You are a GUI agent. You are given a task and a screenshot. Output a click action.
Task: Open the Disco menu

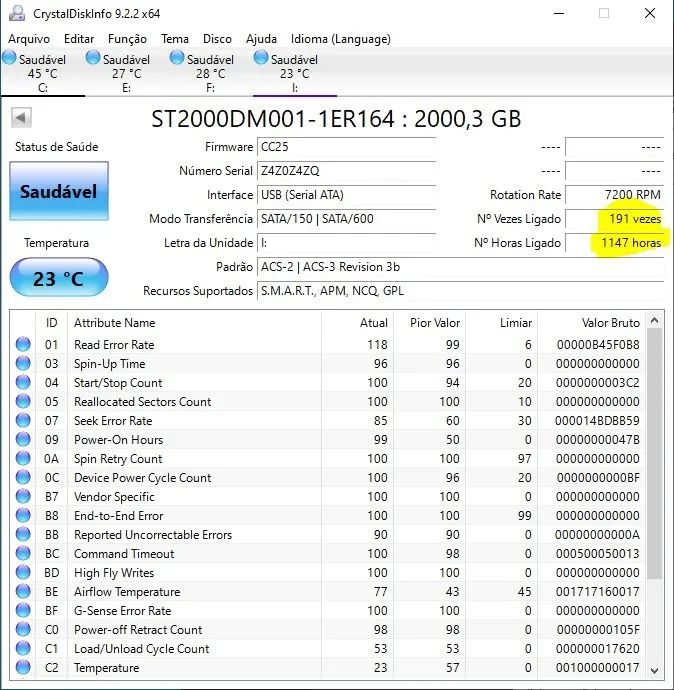point(217,39)
